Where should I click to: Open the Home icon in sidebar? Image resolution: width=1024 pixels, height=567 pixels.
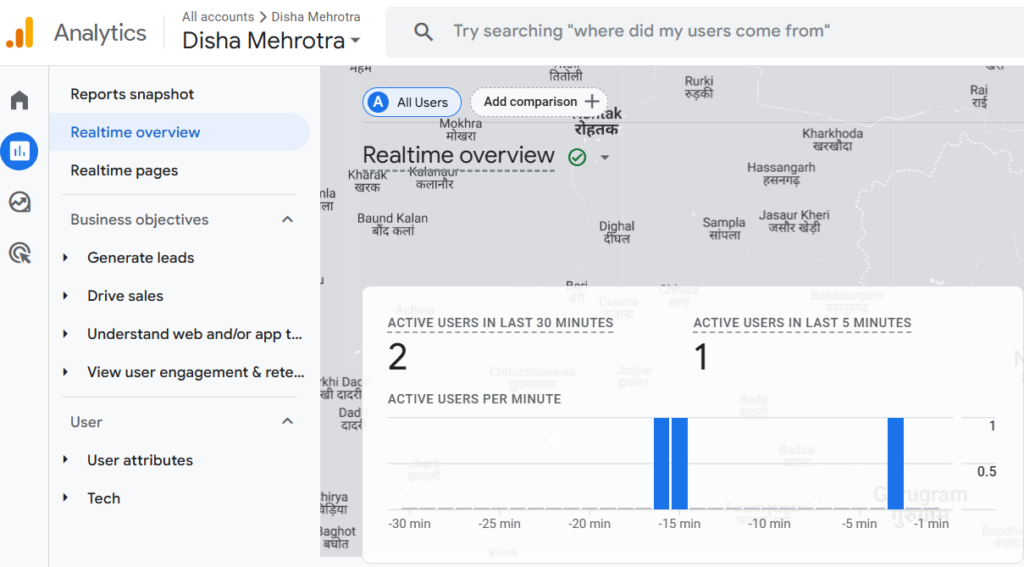click(x=20, y=100)
